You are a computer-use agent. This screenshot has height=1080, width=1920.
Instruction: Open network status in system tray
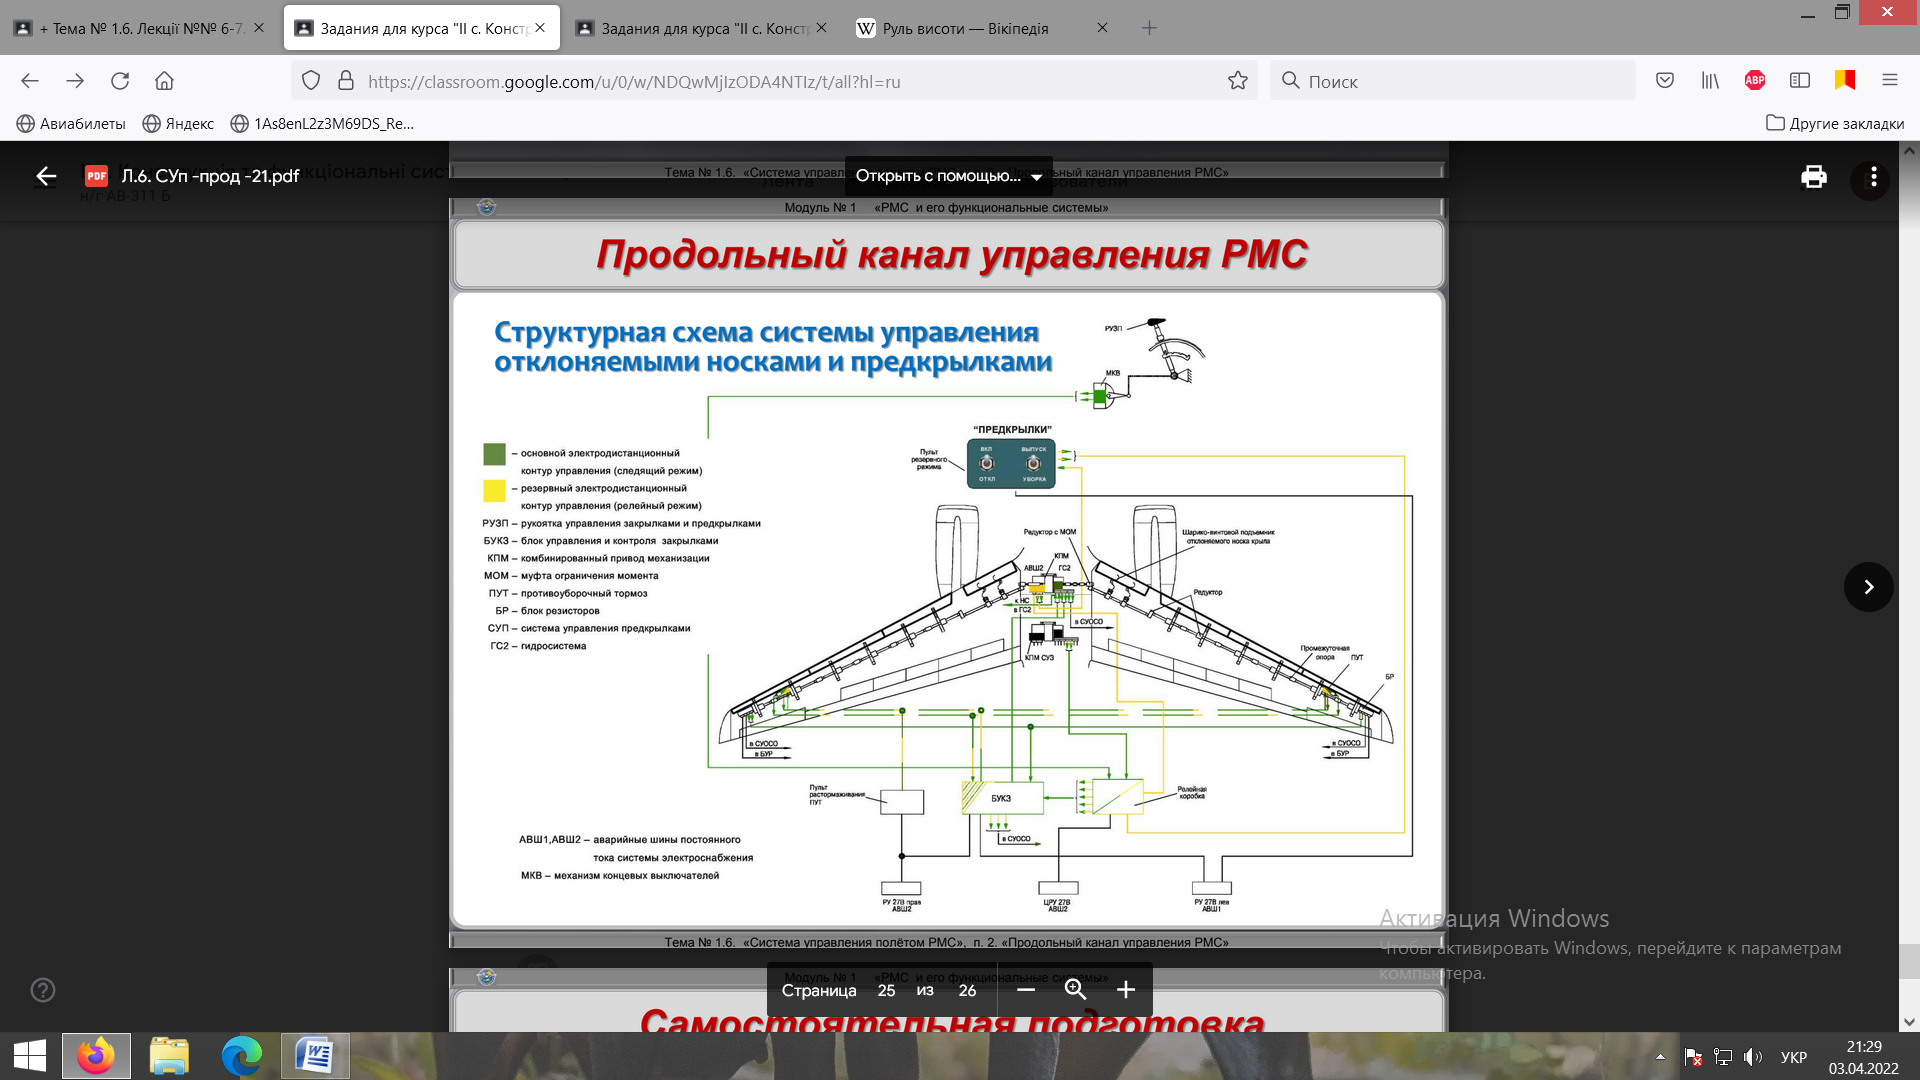[x=1723, y=1057]
